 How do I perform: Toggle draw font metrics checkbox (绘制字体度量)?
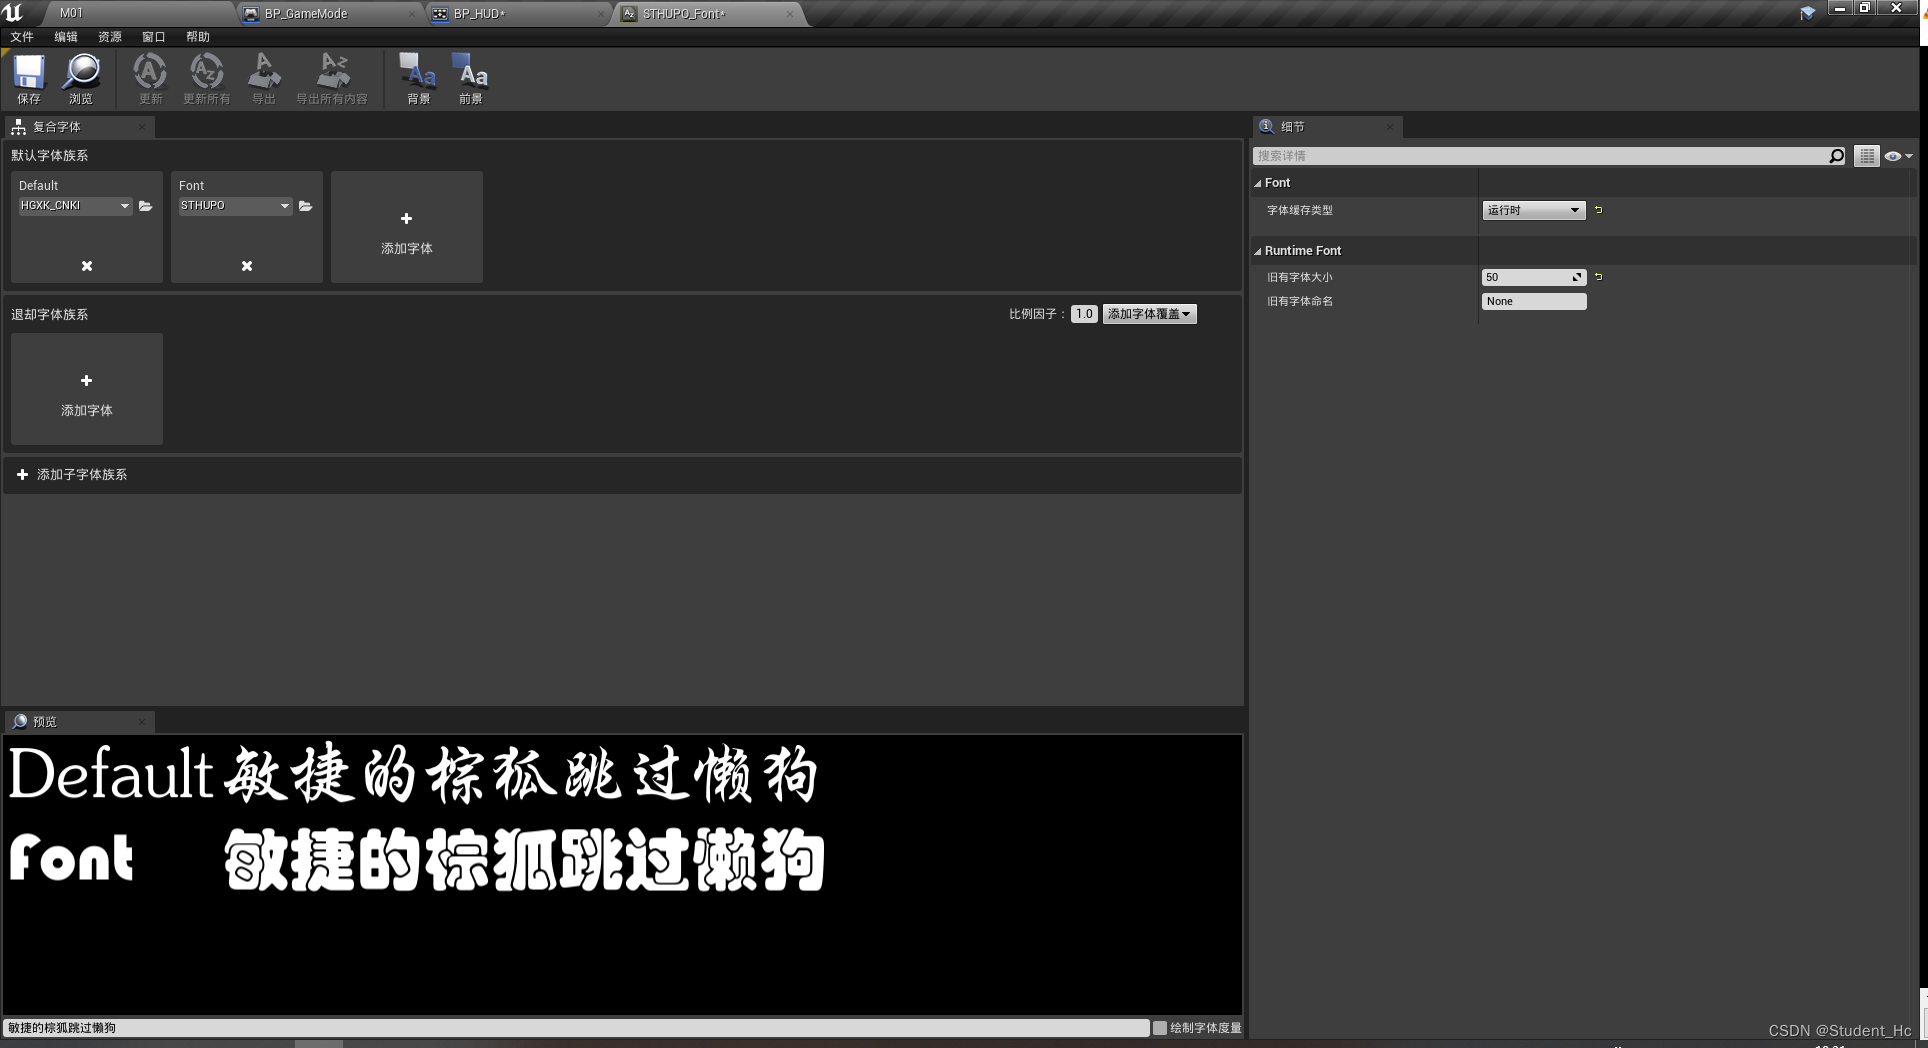tap(1160, 1028)
